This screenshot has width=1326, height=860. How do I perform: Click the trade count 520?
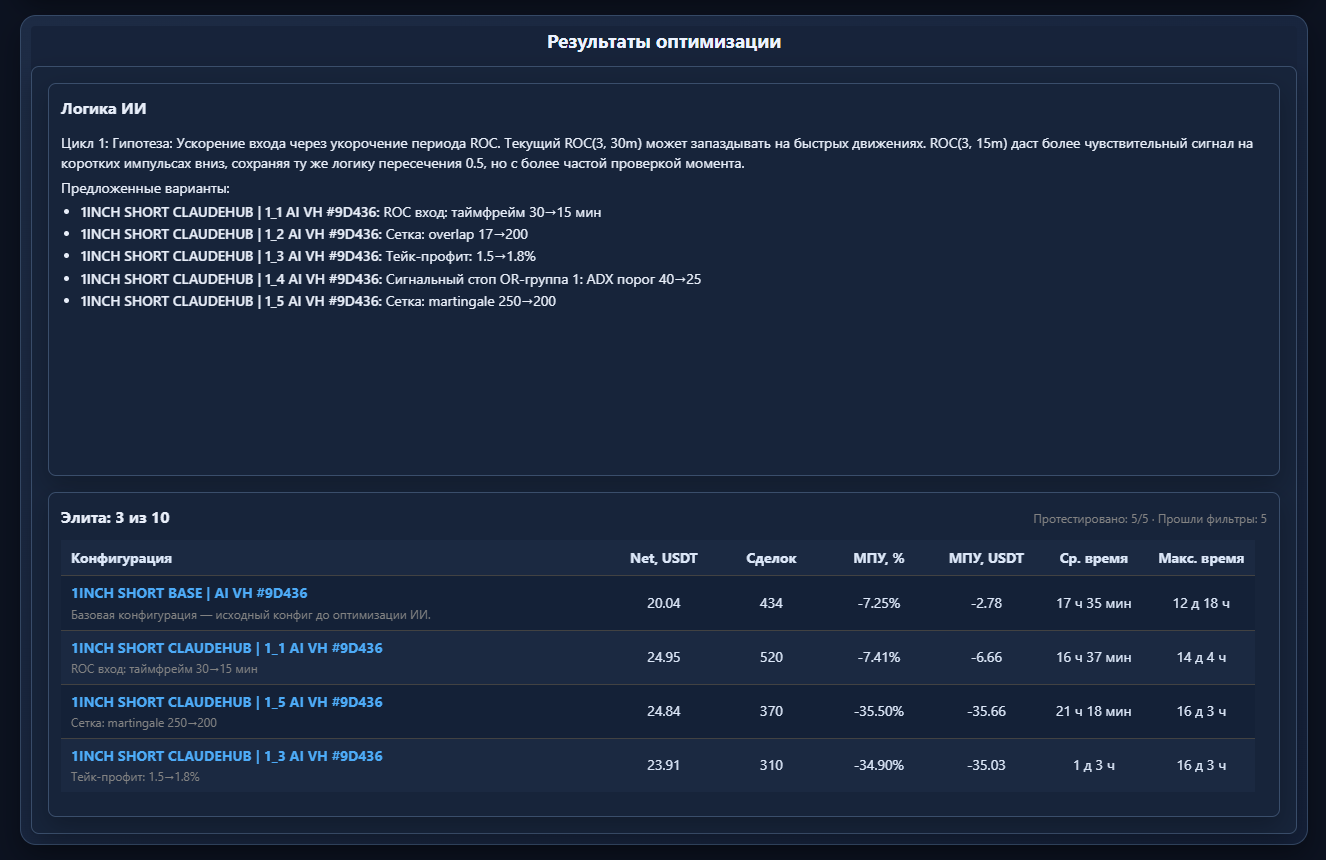click(x=771, y=657)
